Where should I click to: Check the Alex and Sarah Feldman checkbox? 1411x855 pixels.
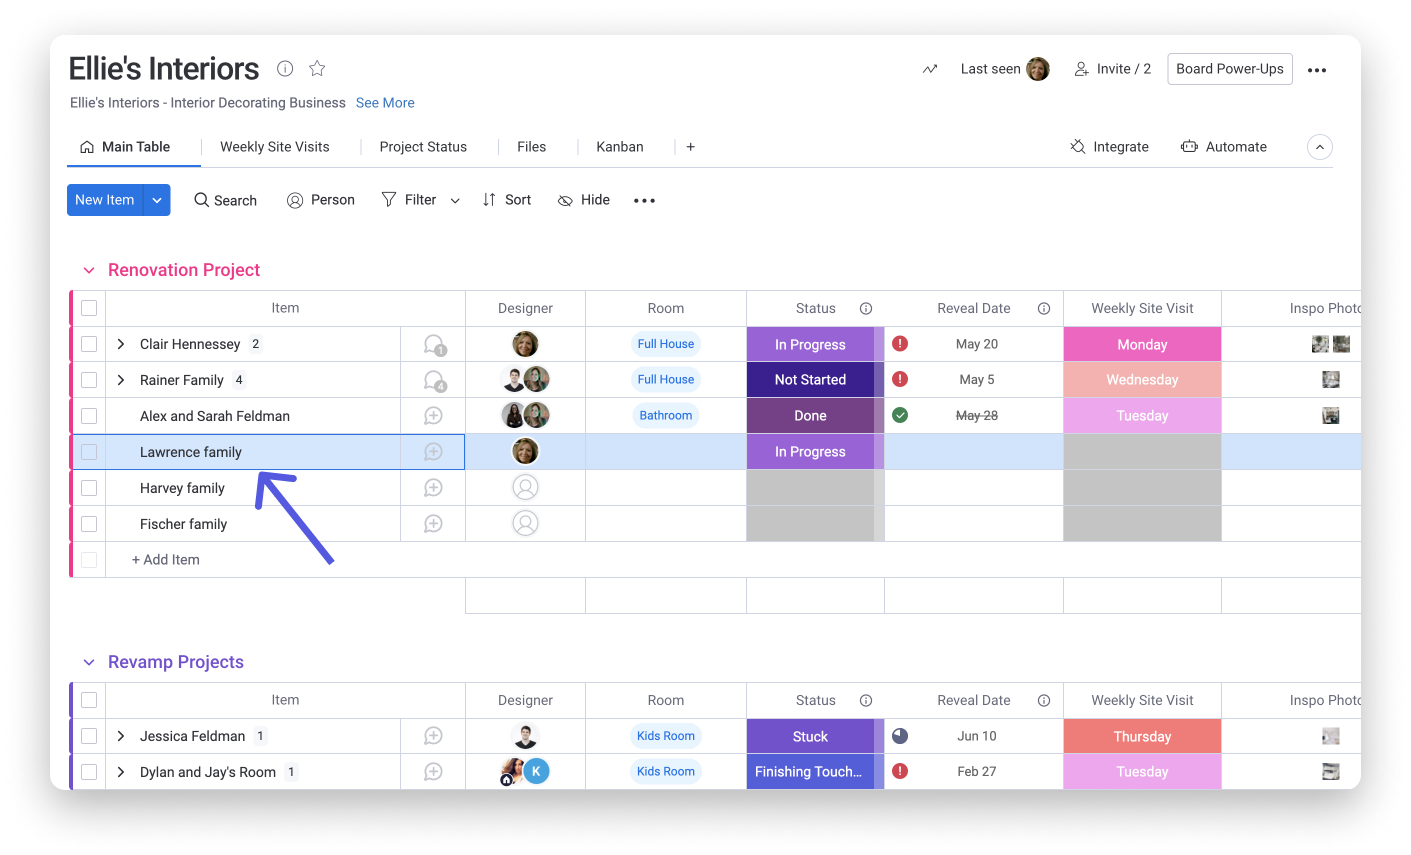coord(89,416)
